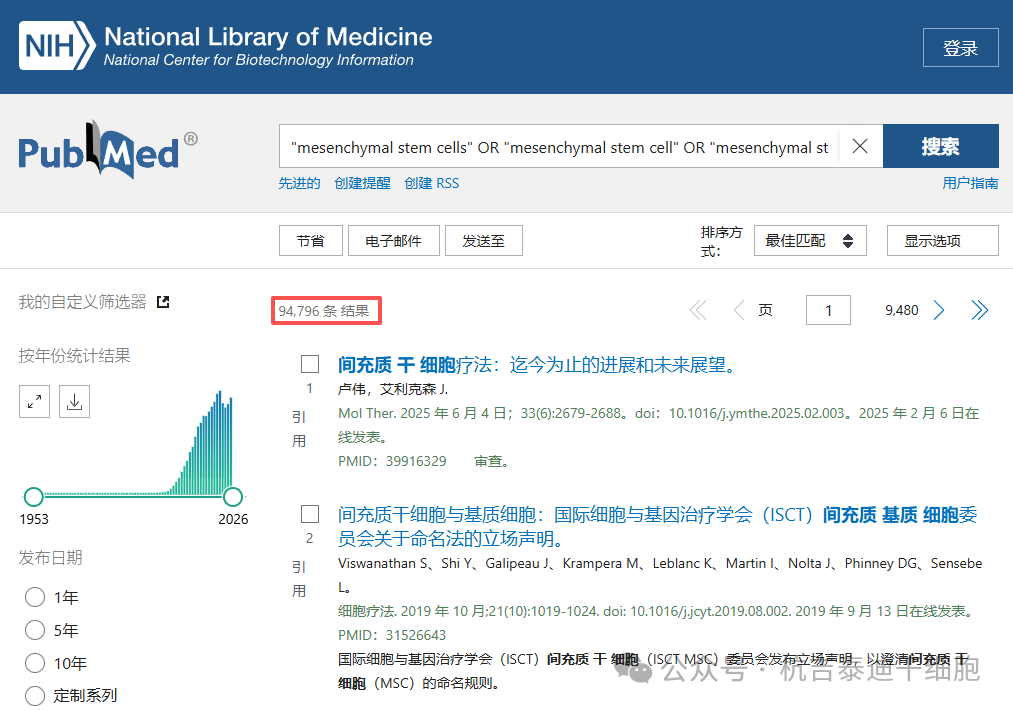Click the 2026 end handle on year slider

click(x=233, y=497)
